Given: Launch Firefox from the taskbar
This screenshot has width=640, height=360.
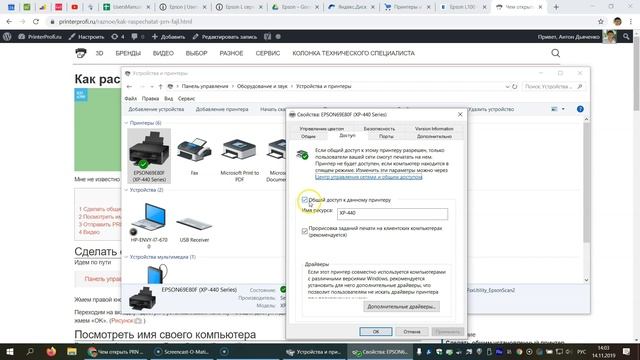Looking at the screenshot, I should pos(51,351).
